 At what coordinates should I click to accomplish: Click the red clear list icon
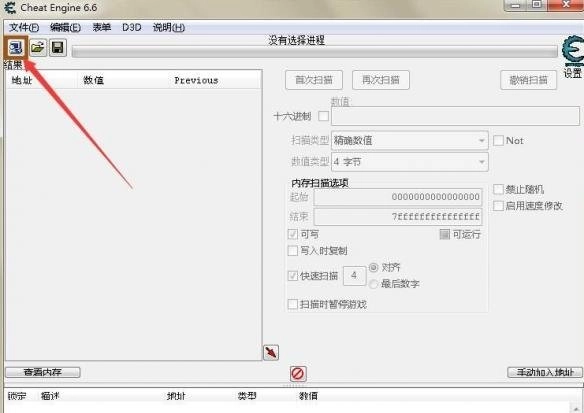(x=298, y=373)
